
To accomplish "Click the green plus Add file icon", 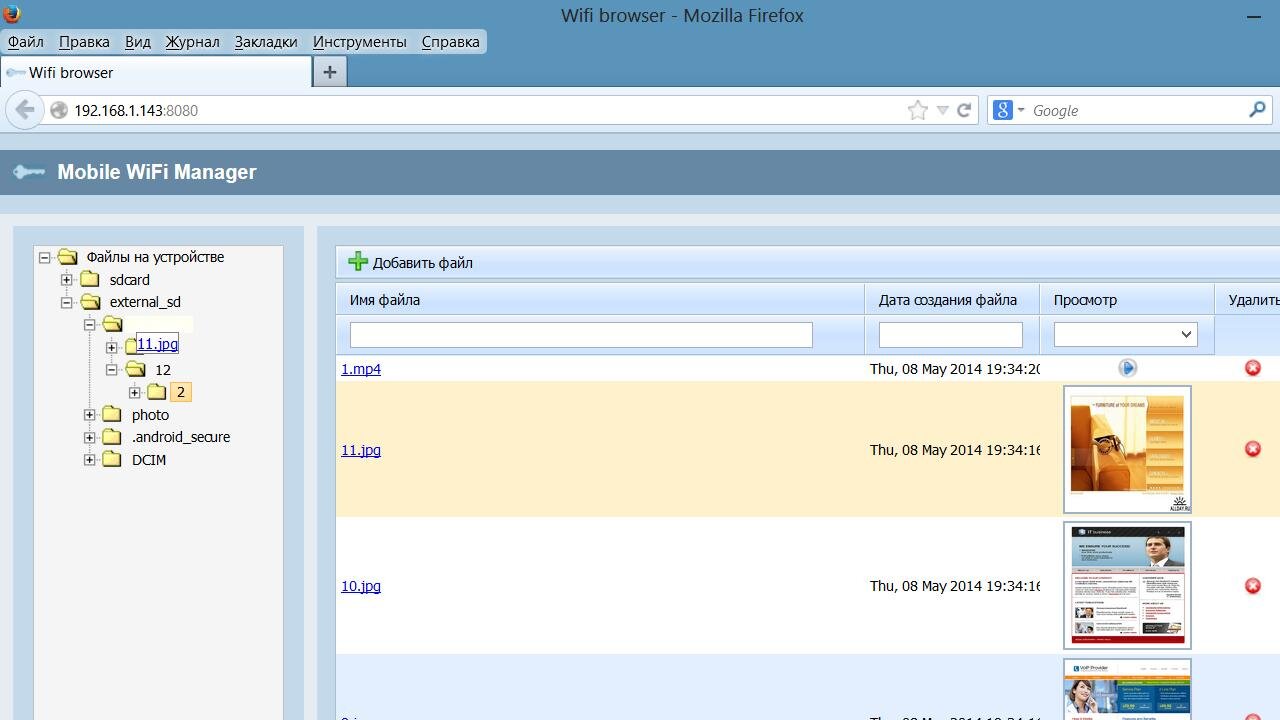I will pyautogui.click(x=358, y=262).
